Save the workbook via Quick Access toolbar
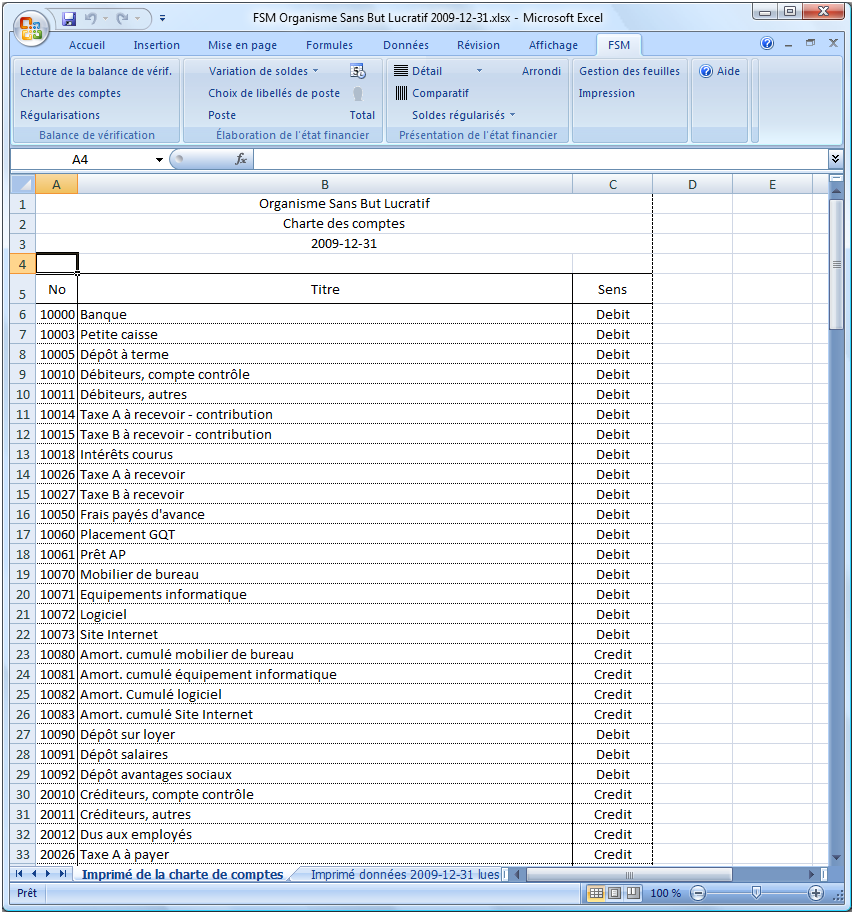854x914 pixels. [69, 19]
